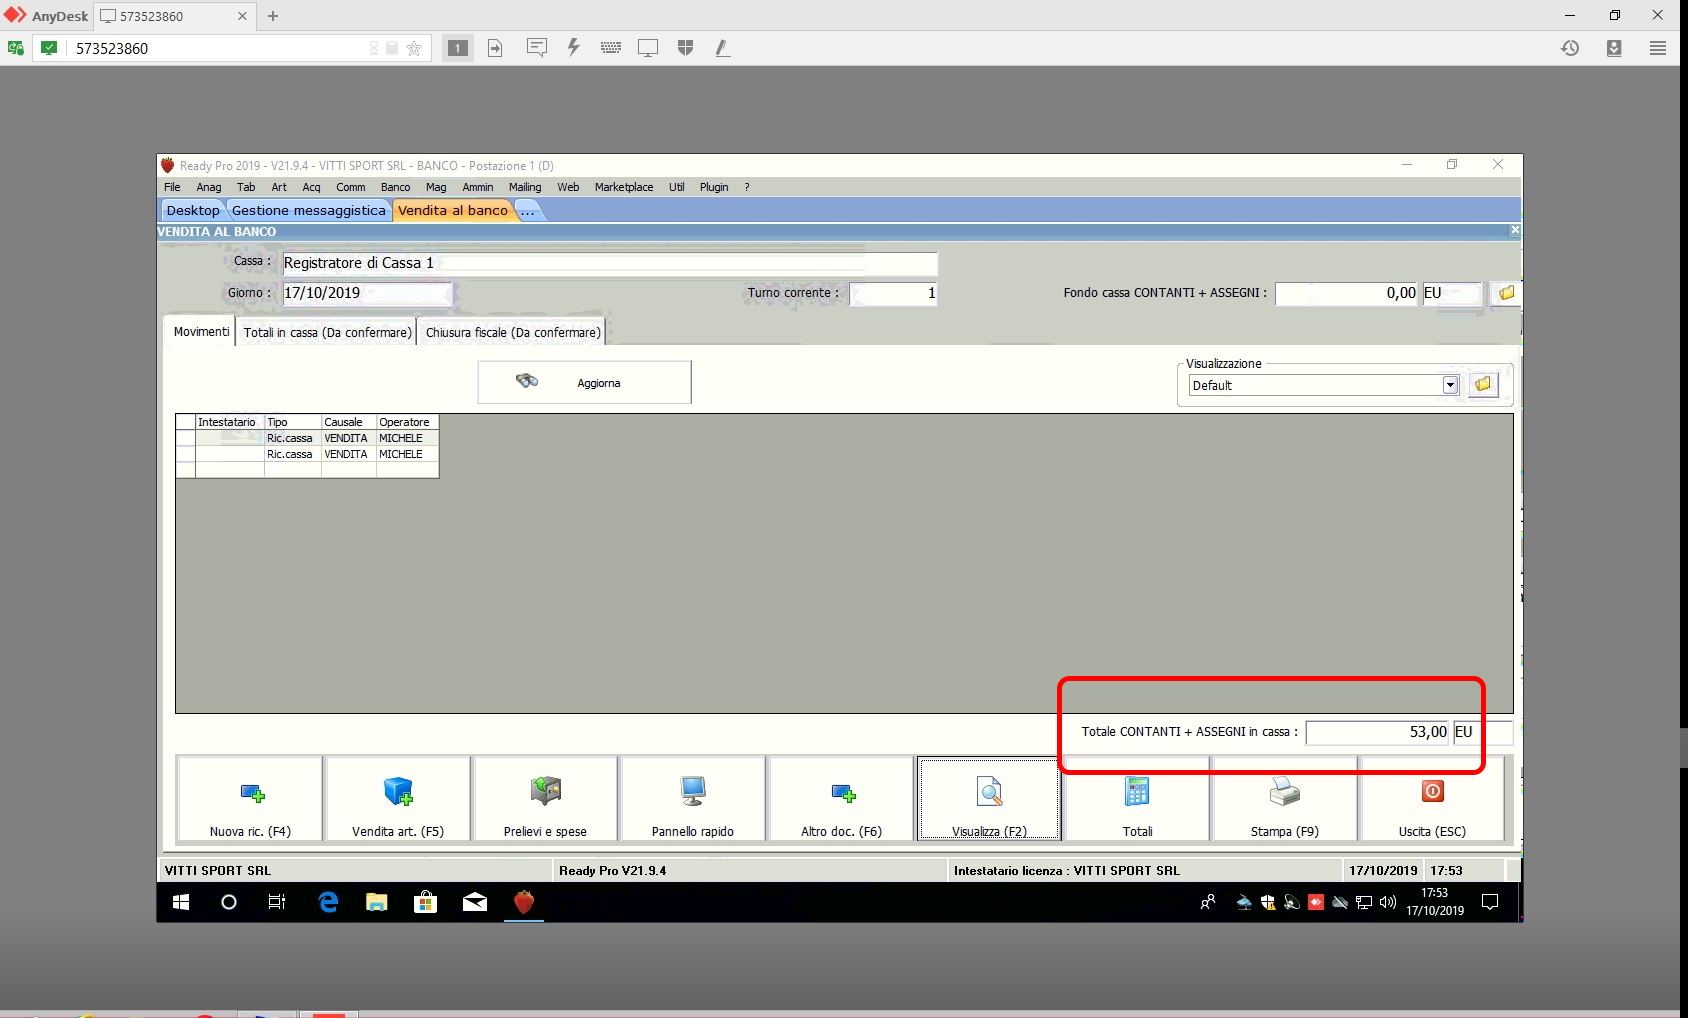Click the Totale CONTANTI + ASSEGNI amount field
The width and height of the screenshot is (1688, 1018).
pyautogui.click(x=1378, y=732)
